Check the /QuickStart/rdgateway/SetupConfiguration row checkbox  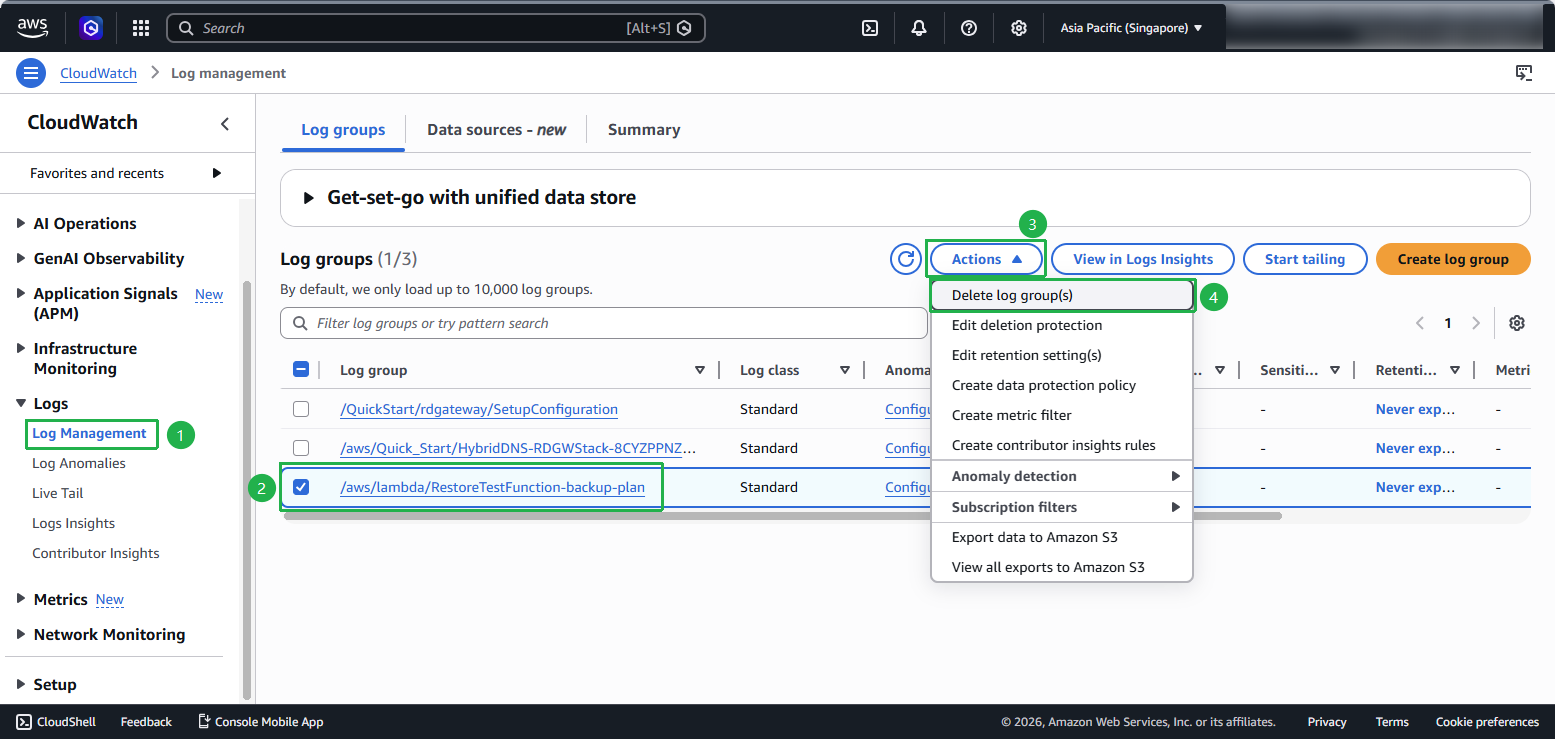click(301, 409)
